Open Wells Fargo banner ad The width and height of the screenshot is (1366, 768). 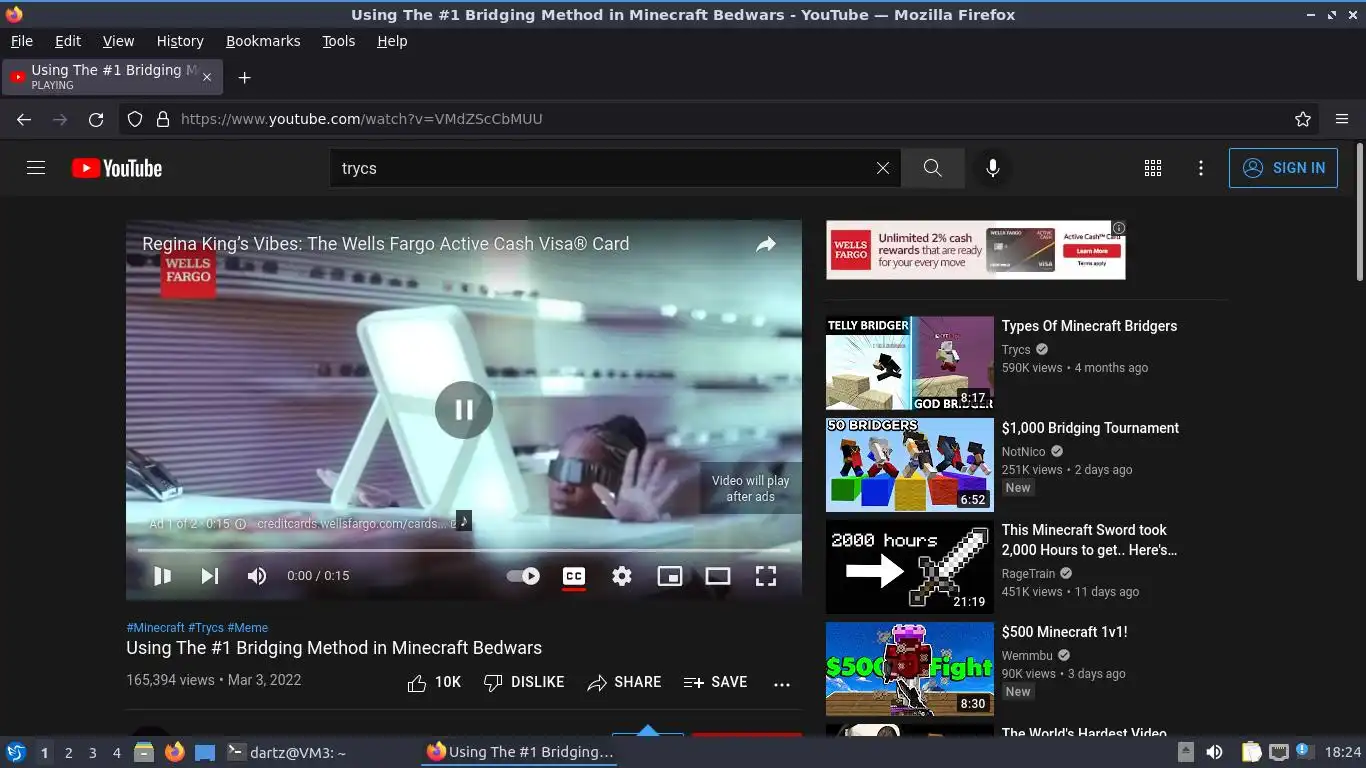[976, 250]
